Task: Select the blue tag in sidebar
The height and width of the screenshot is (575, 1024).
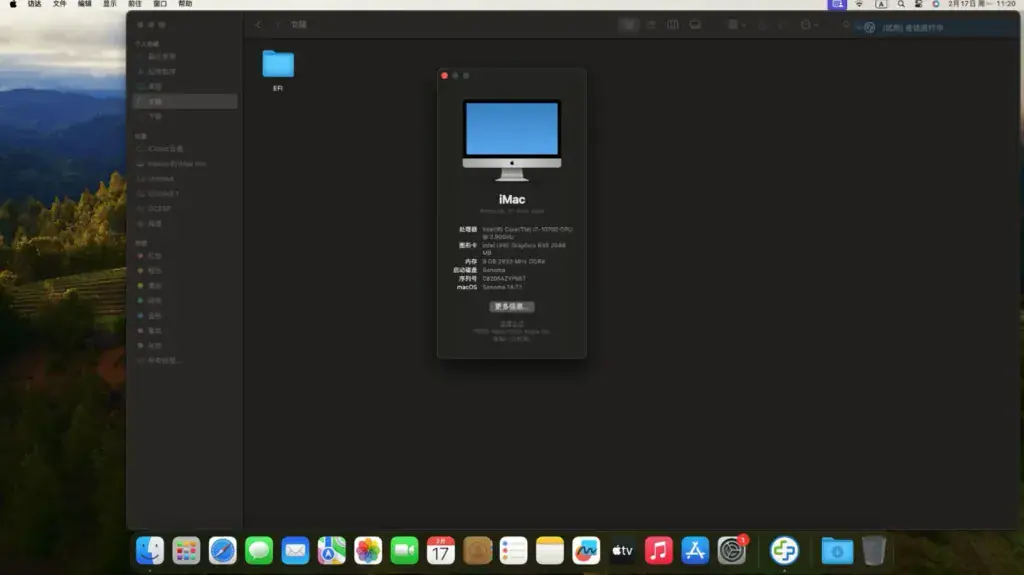Action: [185, 316]
